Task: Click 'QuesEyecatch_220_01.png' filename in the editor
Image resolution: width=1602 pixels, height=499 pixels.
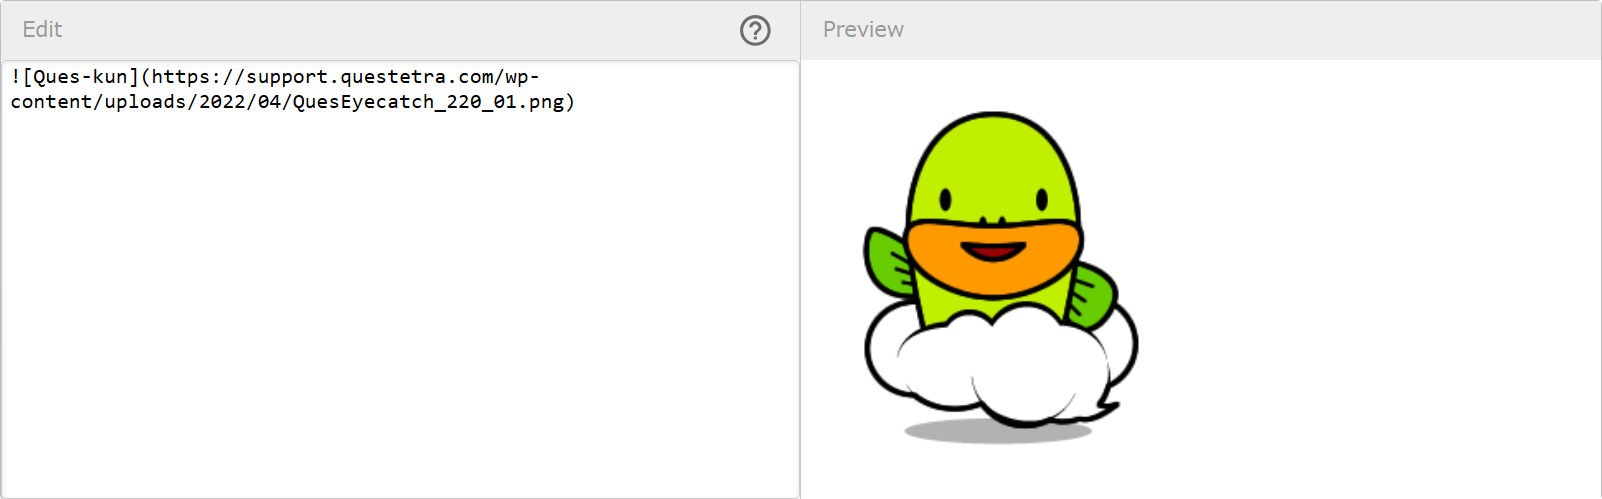Action: 428,102
